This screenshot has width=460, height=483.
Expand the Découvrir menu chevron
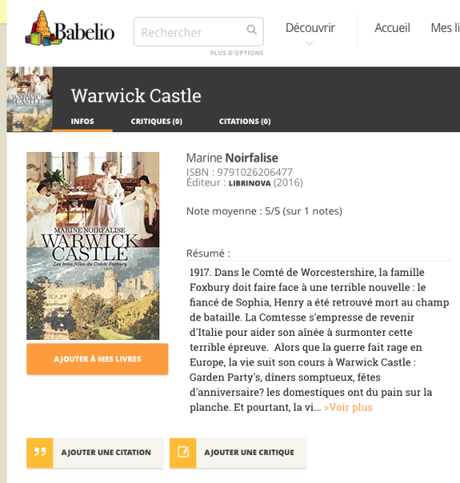[309, 43]
